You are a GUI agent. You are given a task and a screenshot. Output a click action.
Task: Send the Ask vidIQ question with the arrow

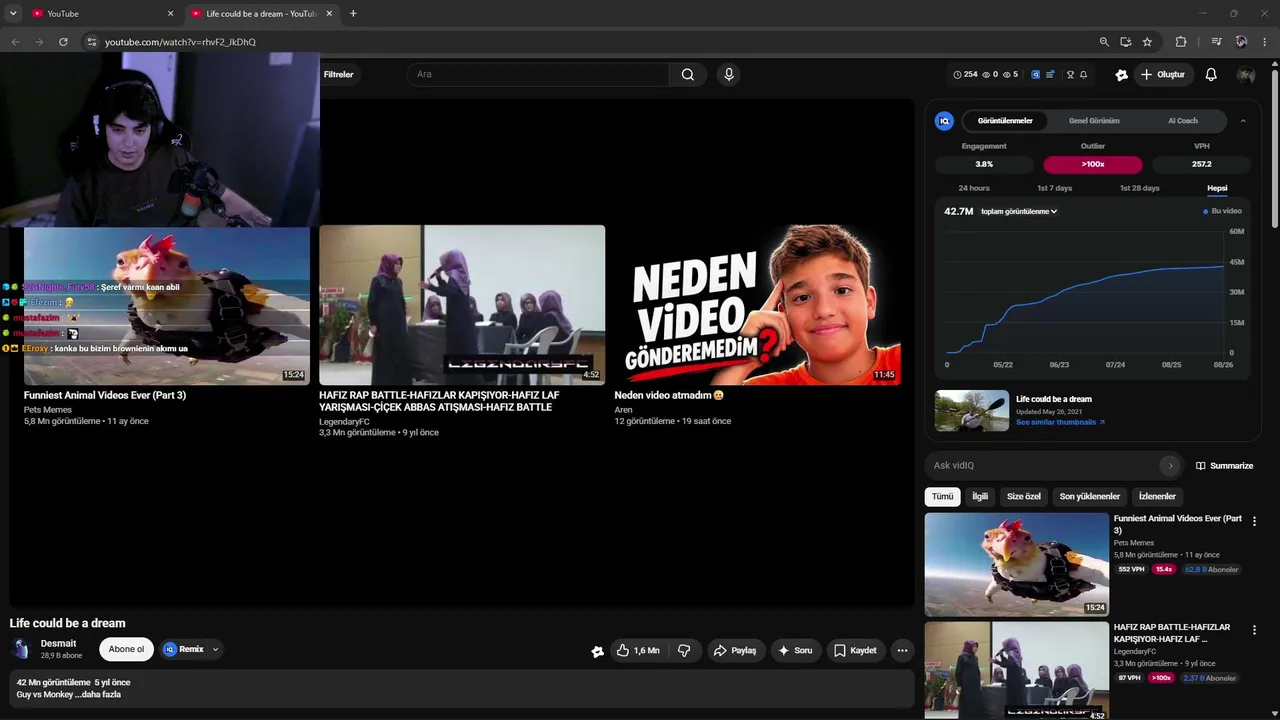(1170, 466)
